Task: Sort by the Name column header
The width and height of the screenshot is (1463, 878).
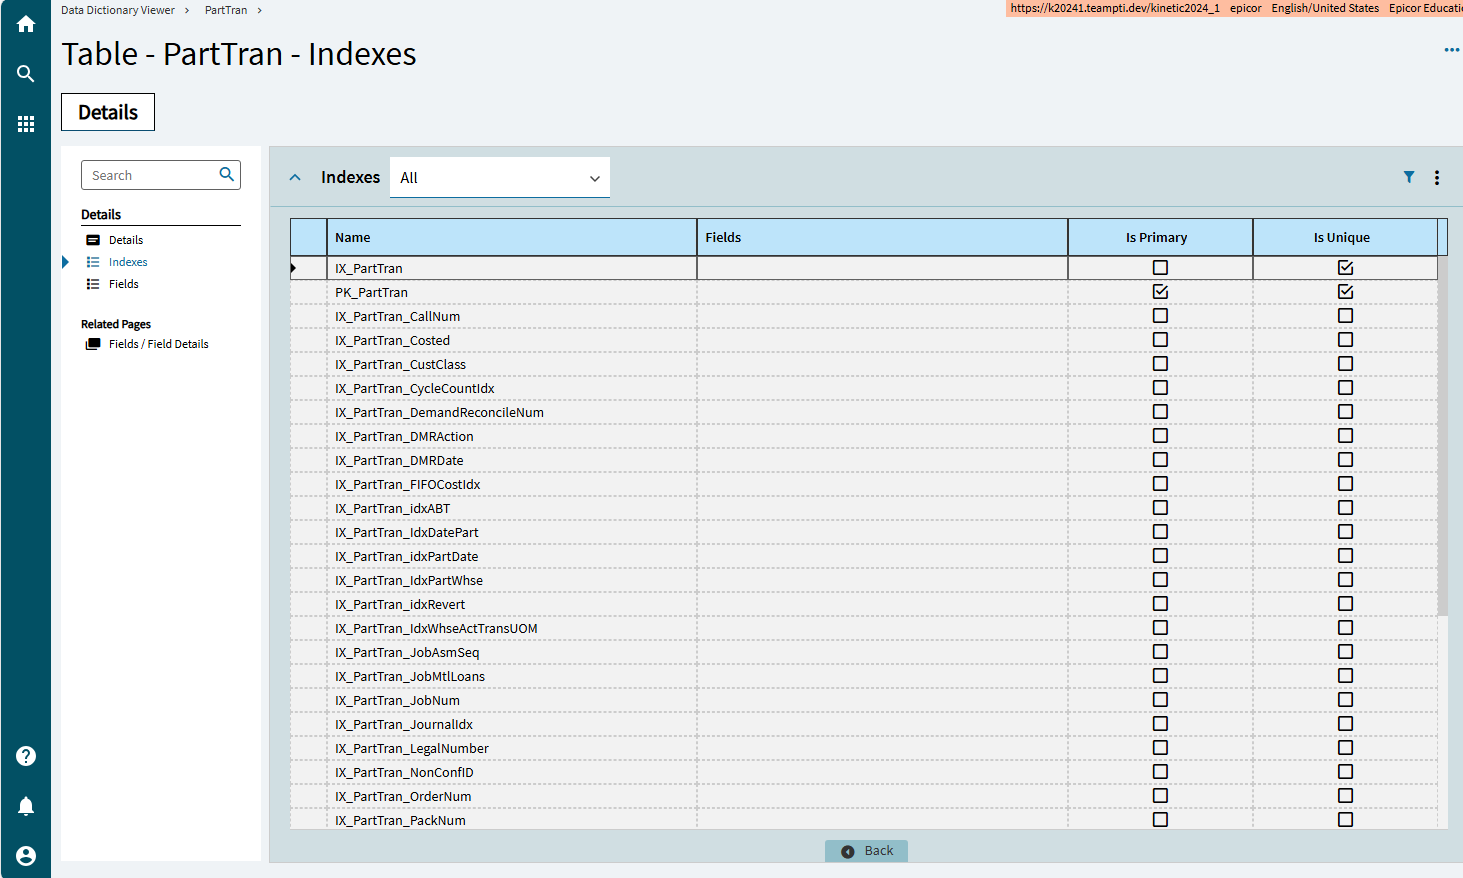Action: [512, 238]
